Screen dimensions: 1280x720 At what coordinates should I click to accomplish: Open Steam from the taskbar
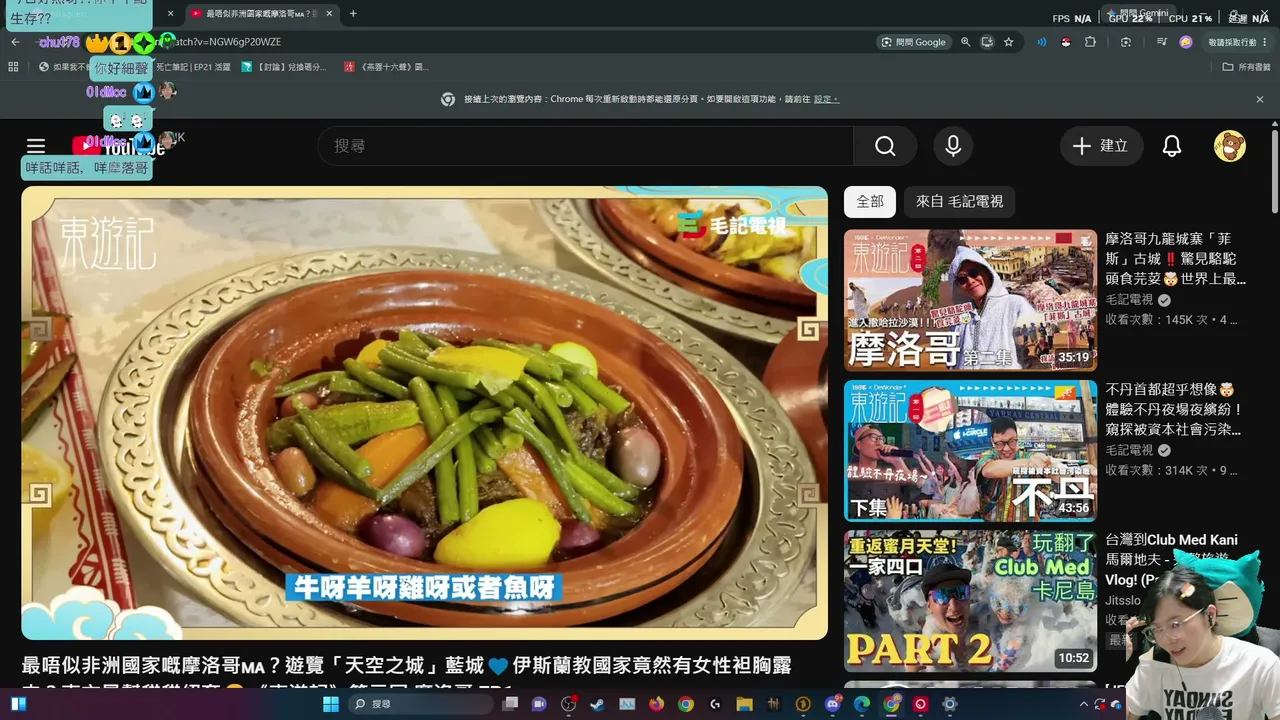(598, 704)
